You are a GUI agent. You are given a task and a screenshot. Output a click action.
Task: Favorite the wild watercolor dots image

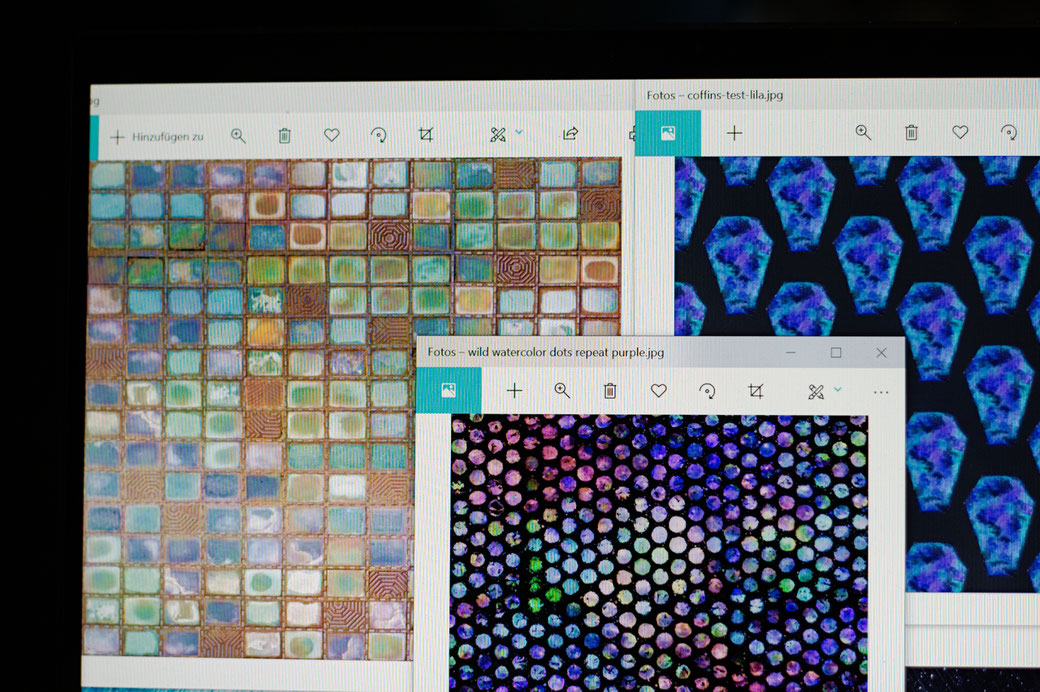659,391
